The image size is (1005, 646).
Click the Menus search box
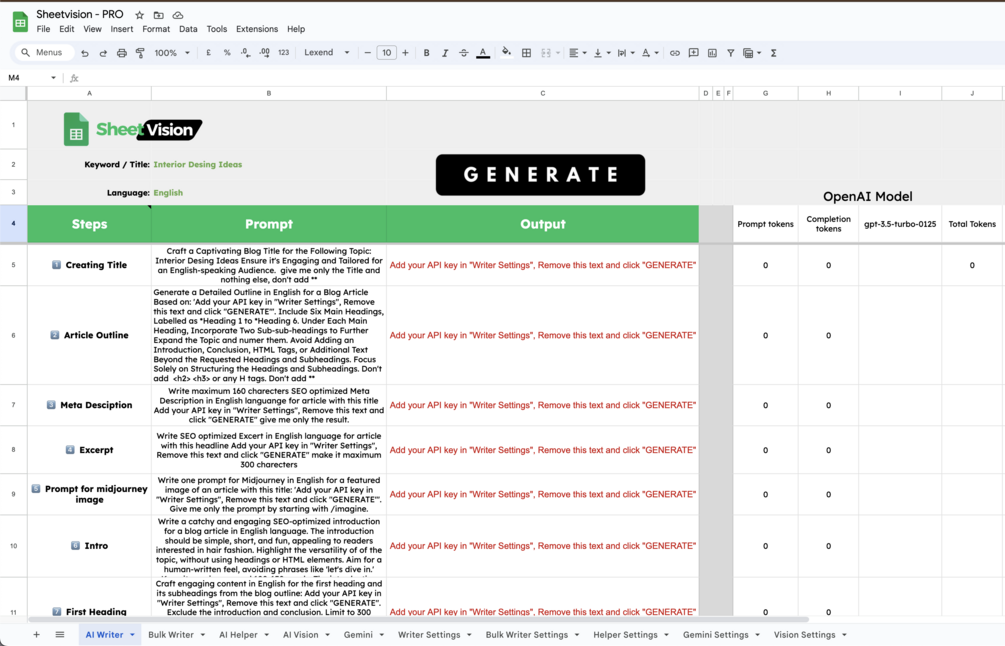click(x=43, y=53)
